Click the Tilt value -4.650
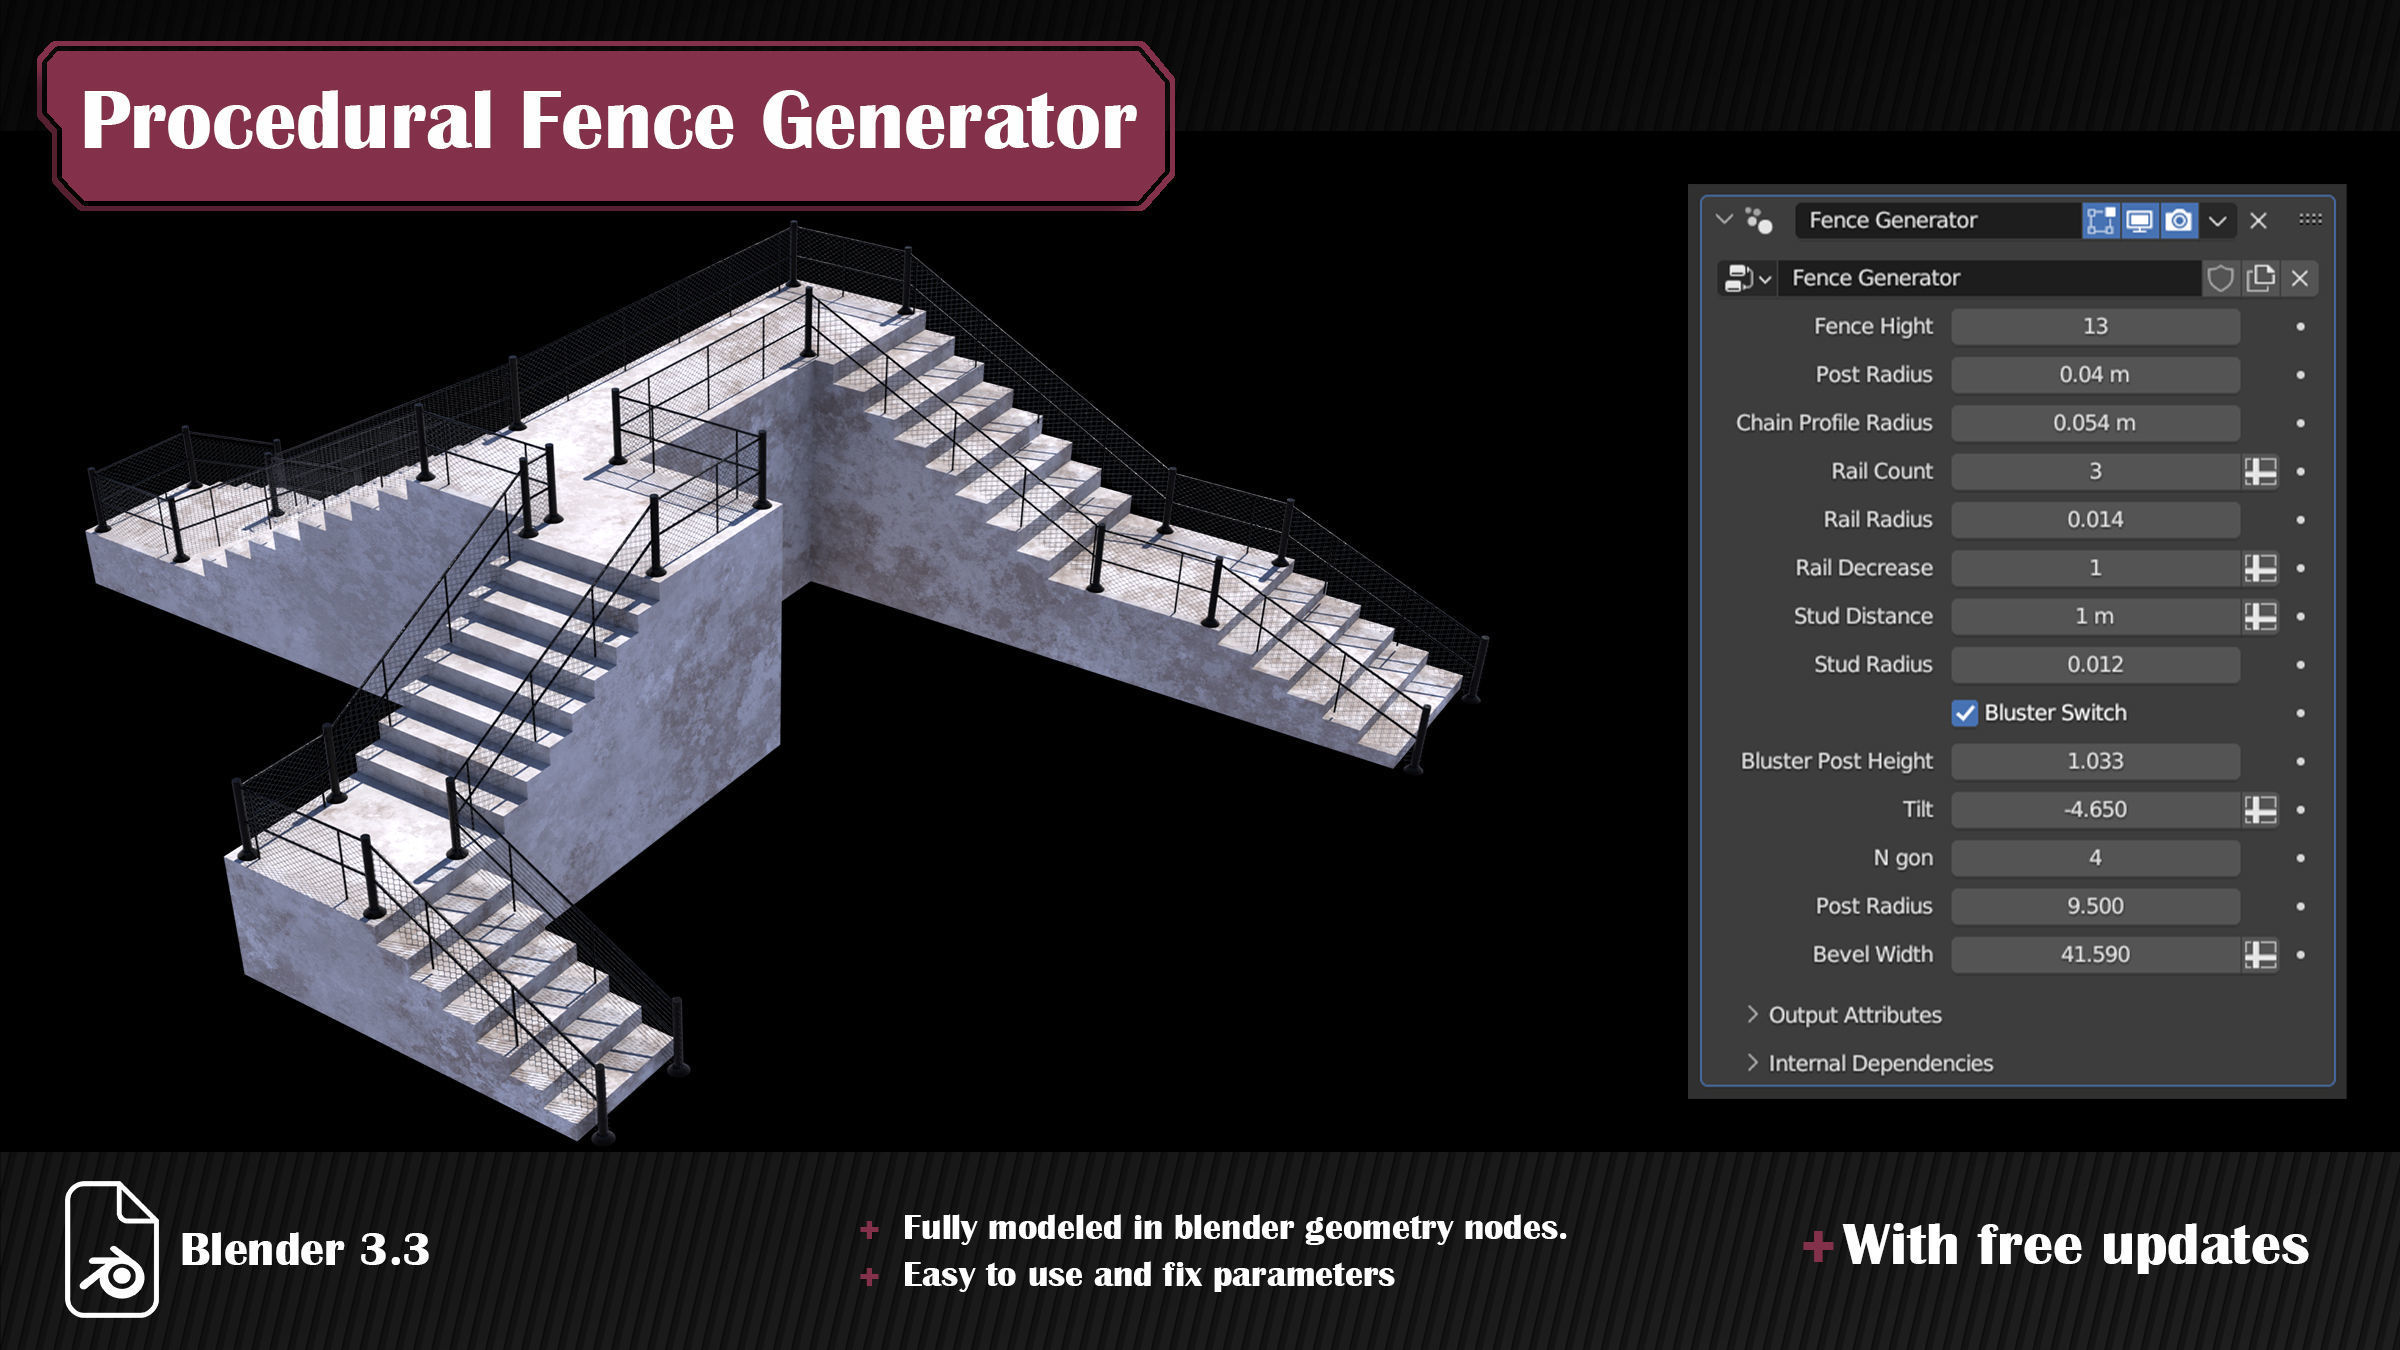The width and height of the screenshot is (2400, 1350). click(x=2095, y=809)
